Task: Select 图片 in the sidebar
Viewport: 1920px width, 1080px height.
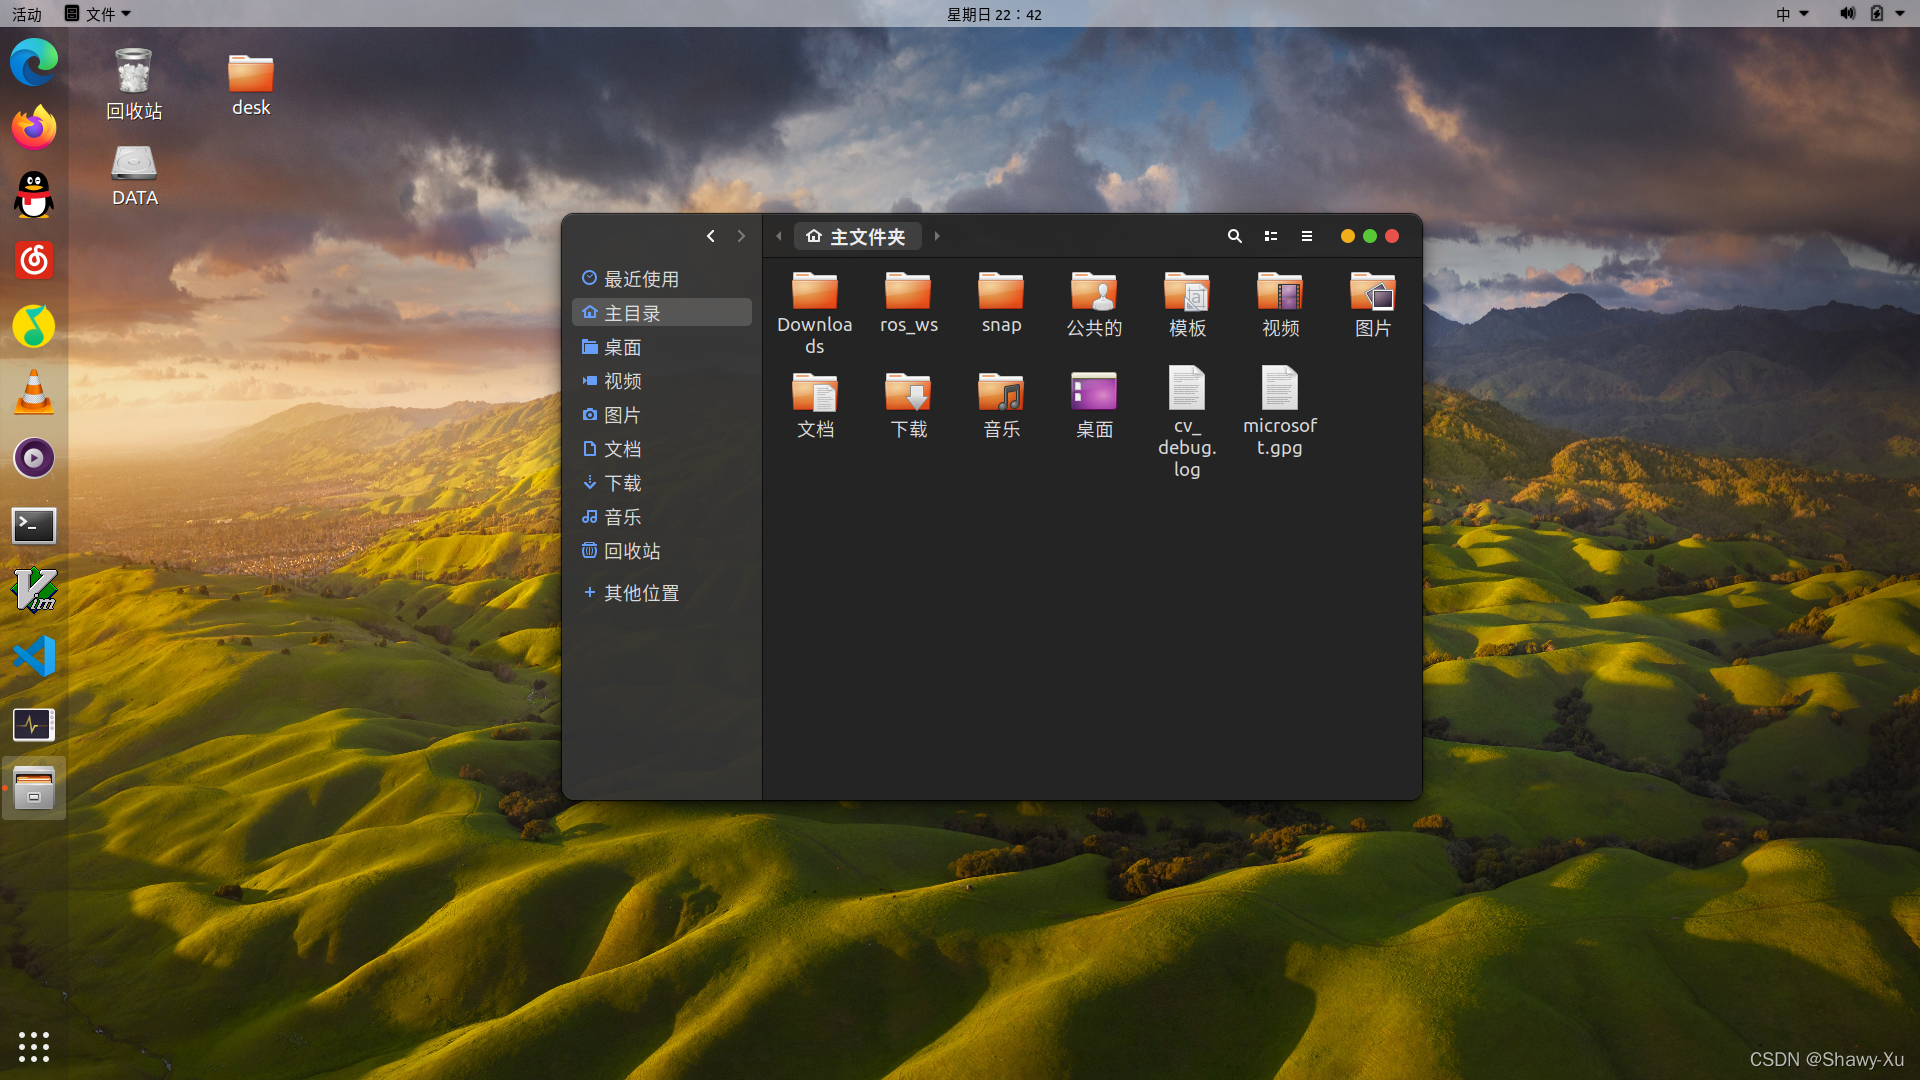Action: pos(662,414)
